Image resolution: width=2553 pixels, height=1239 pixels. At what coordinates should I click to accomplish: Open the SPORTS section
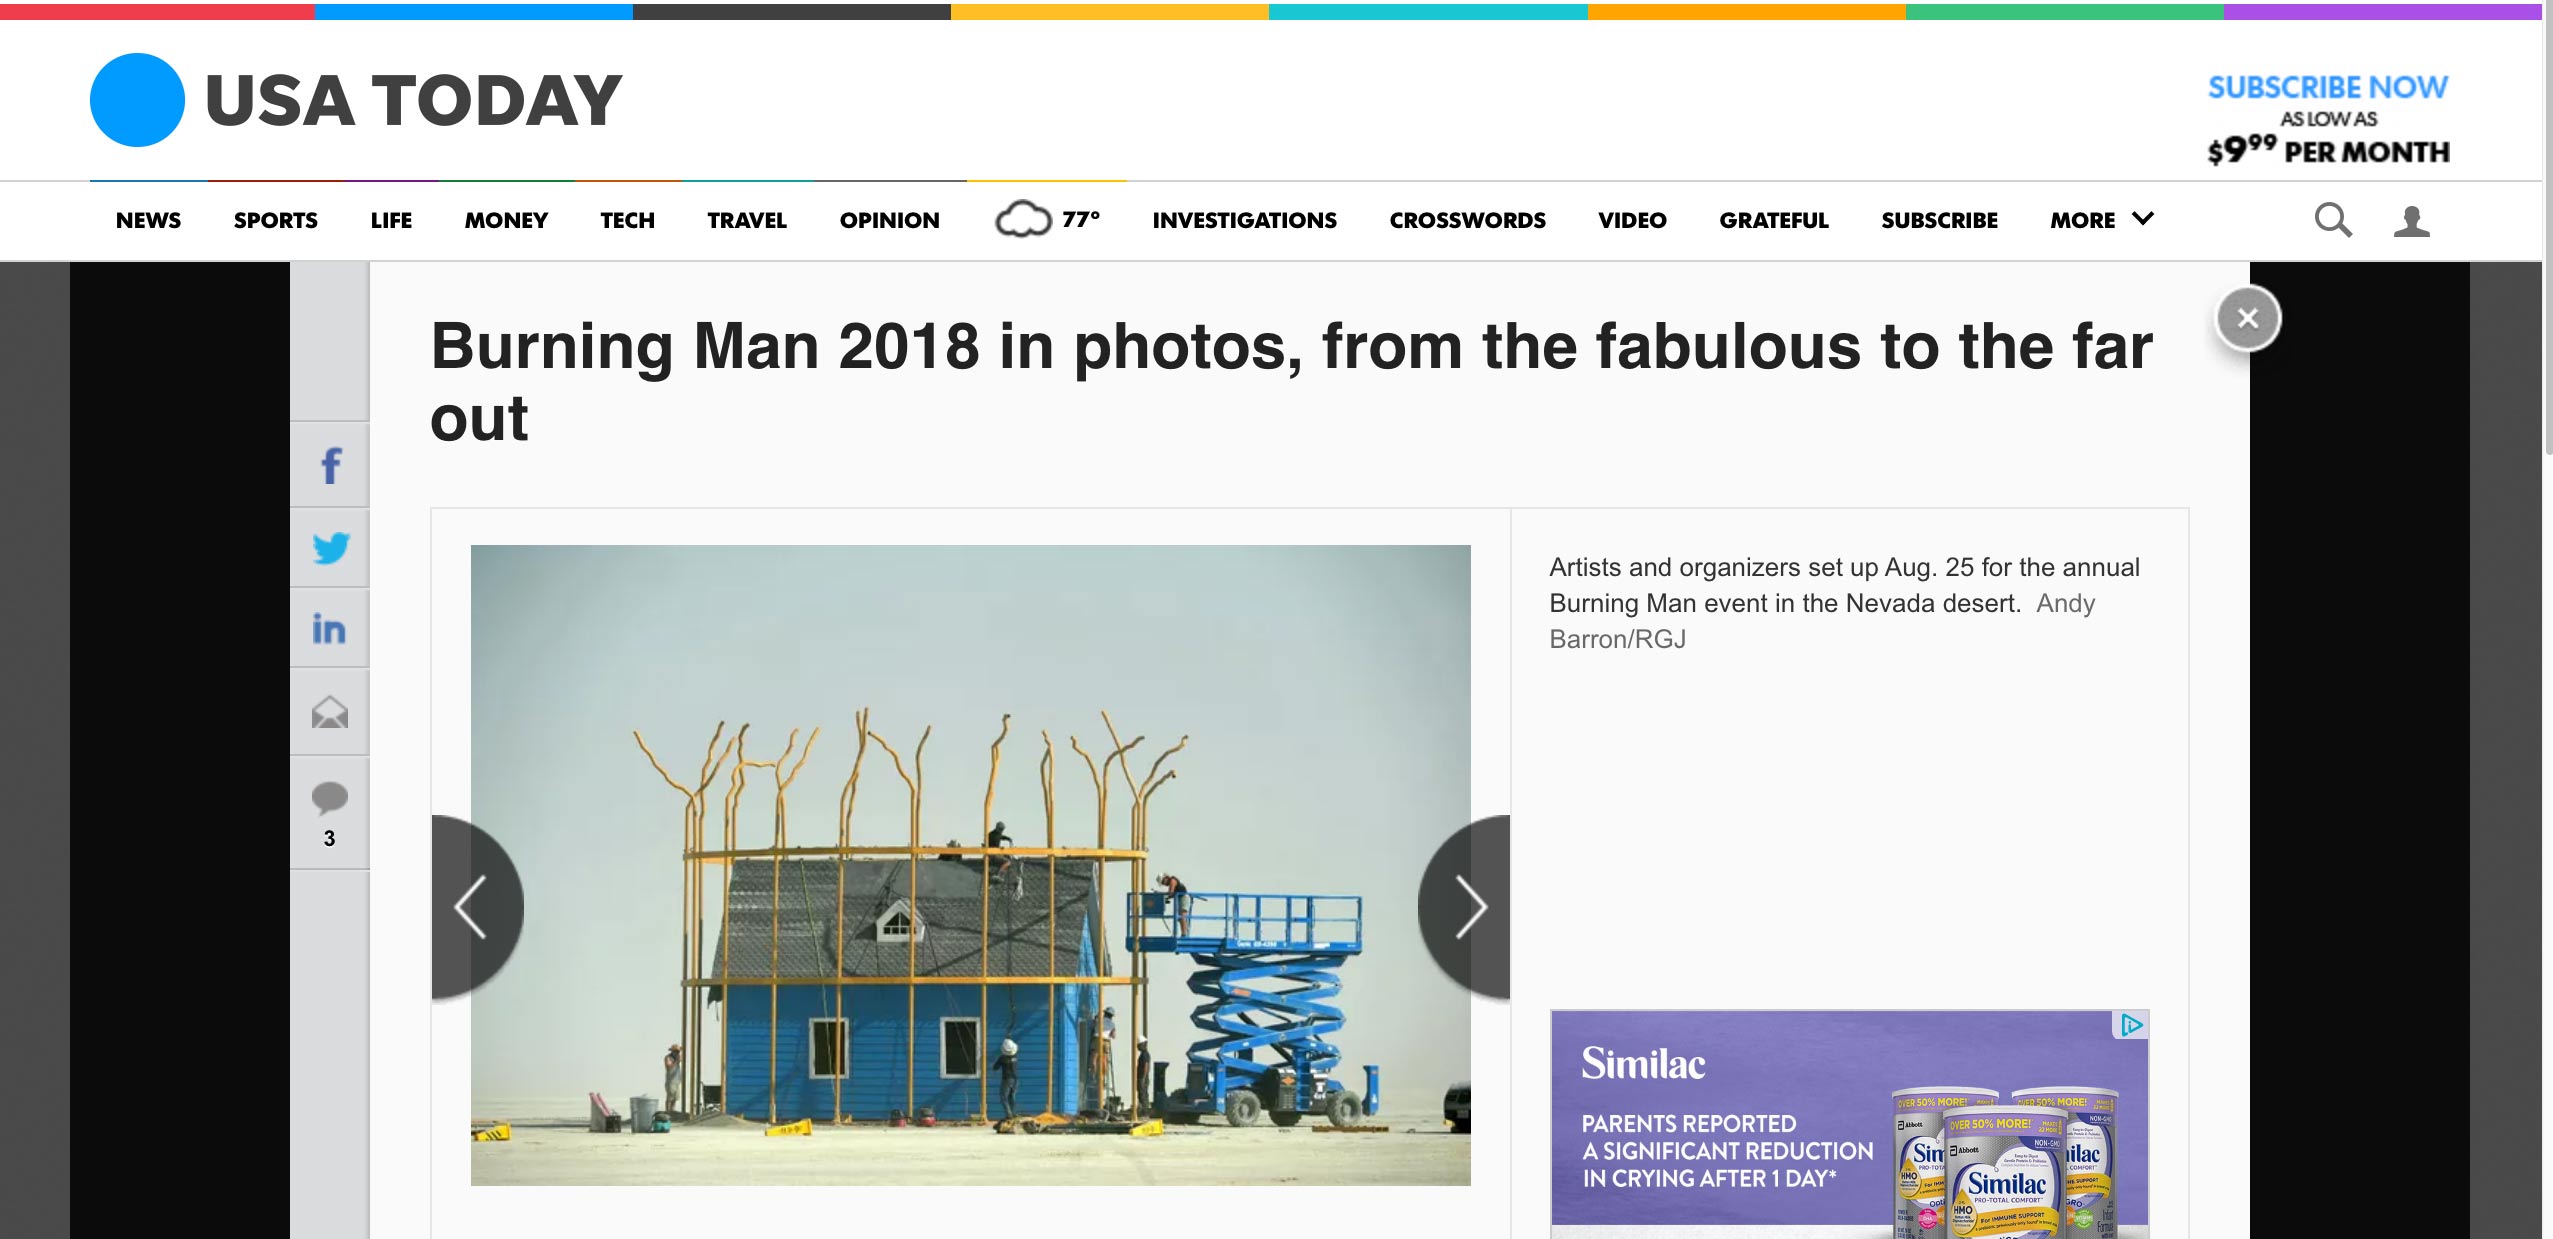pos(275,220)
